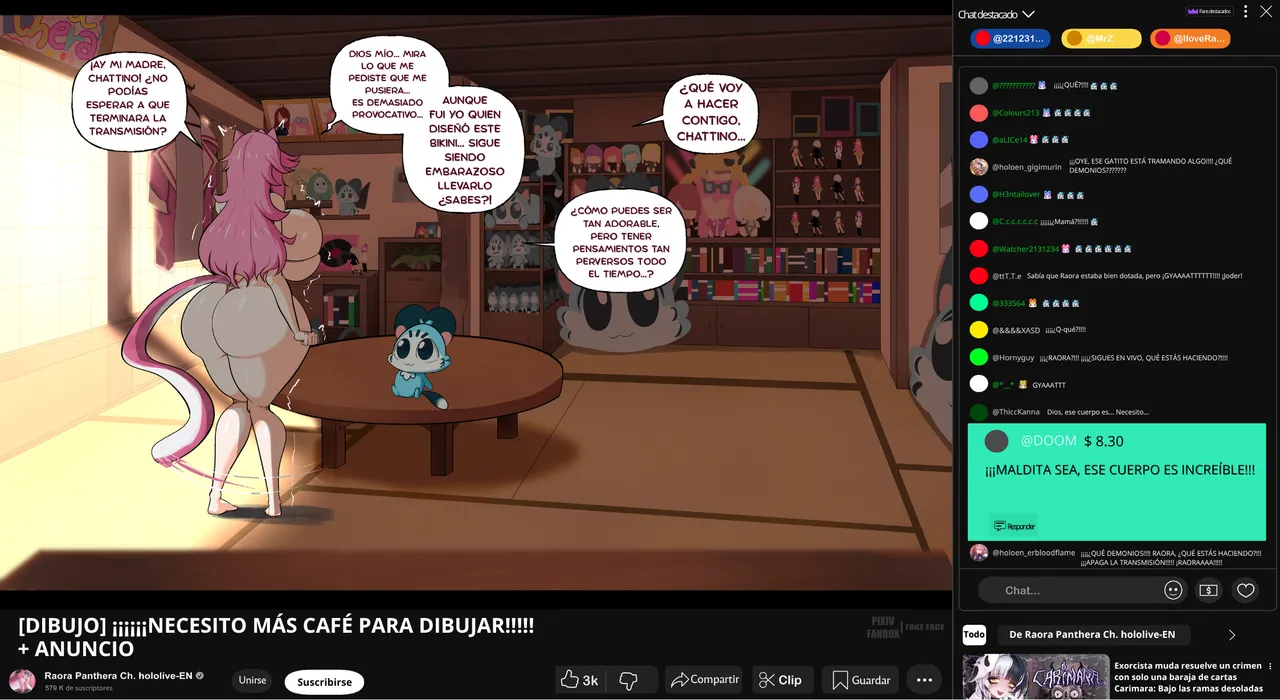Open Super Chat with the dollar bill icon

(x=1208, y=590)
